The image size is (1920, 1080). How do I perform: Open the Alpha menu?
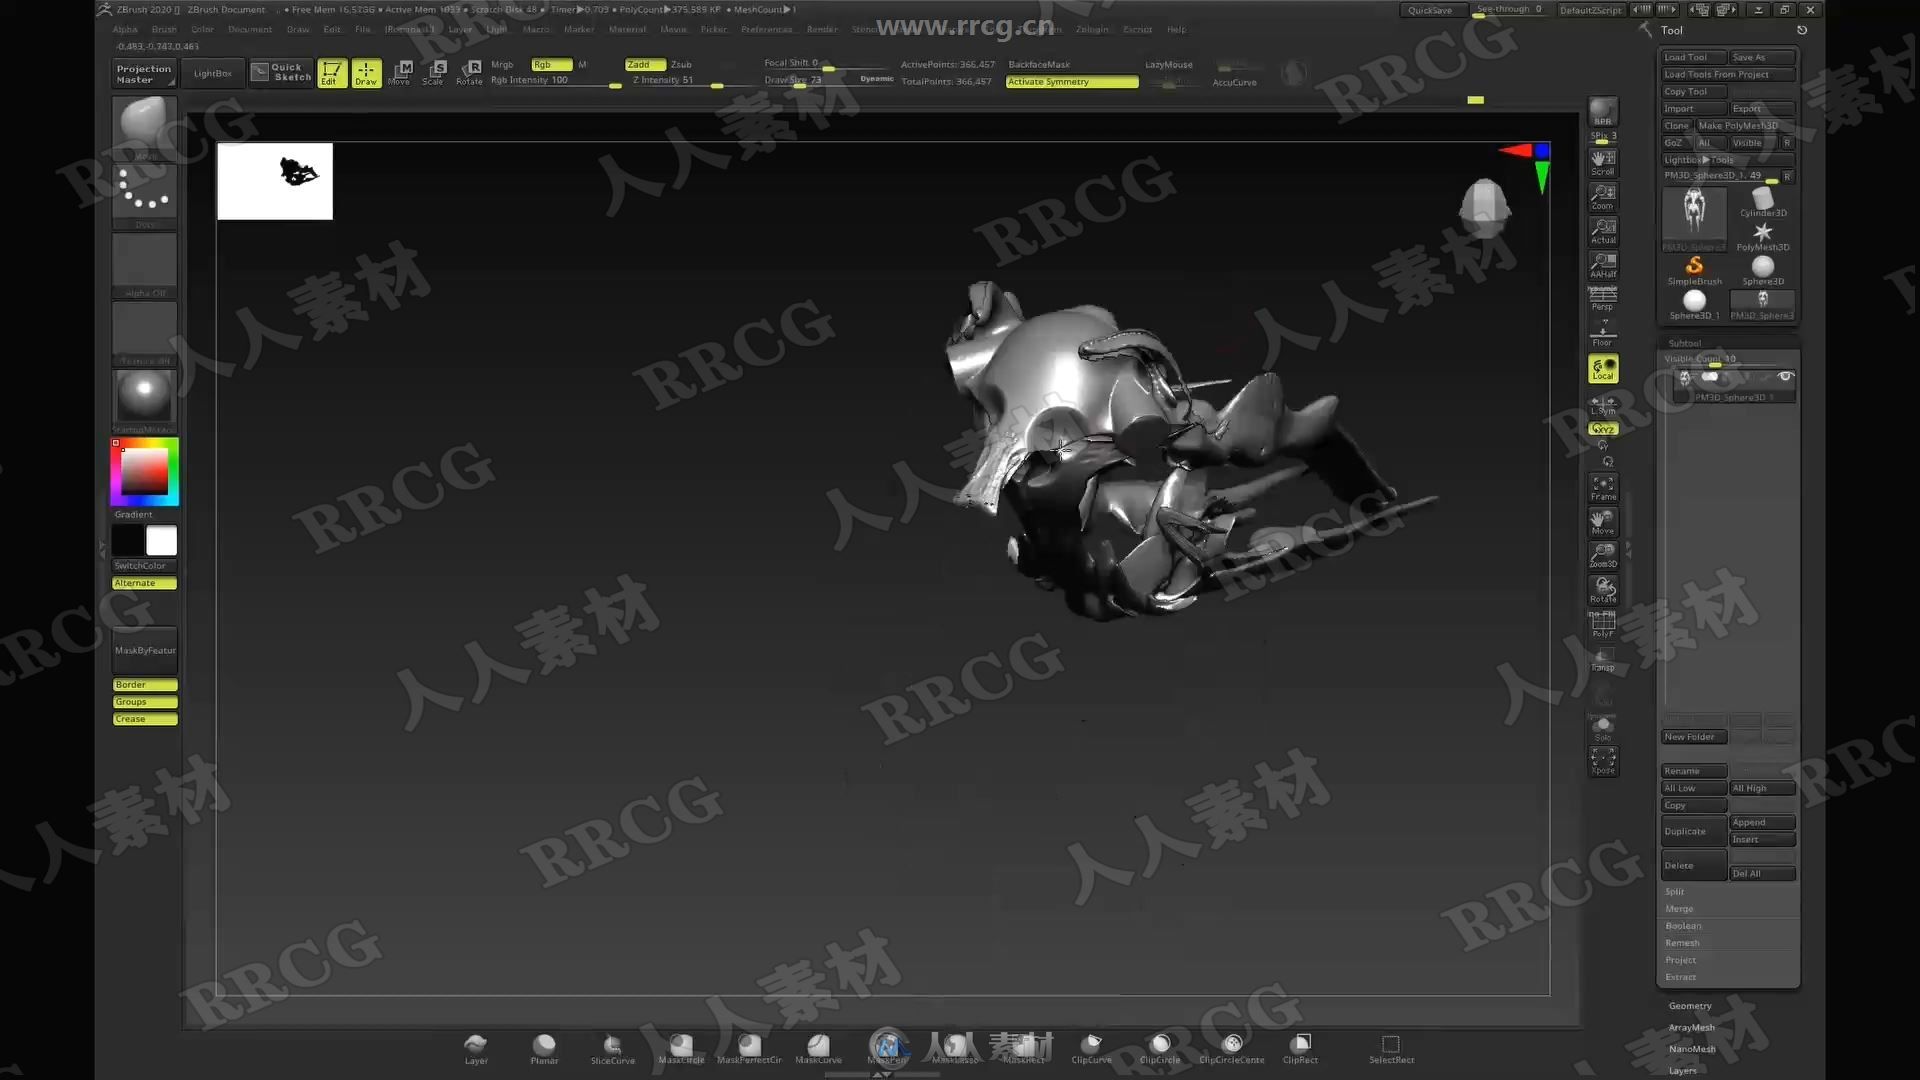click(125, 29)
